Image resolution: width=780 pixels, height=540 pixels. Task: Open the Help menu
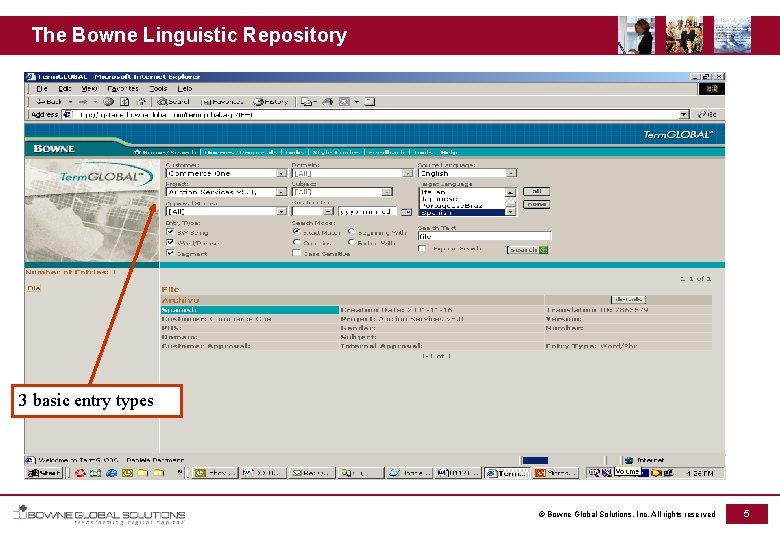point(185,89)
